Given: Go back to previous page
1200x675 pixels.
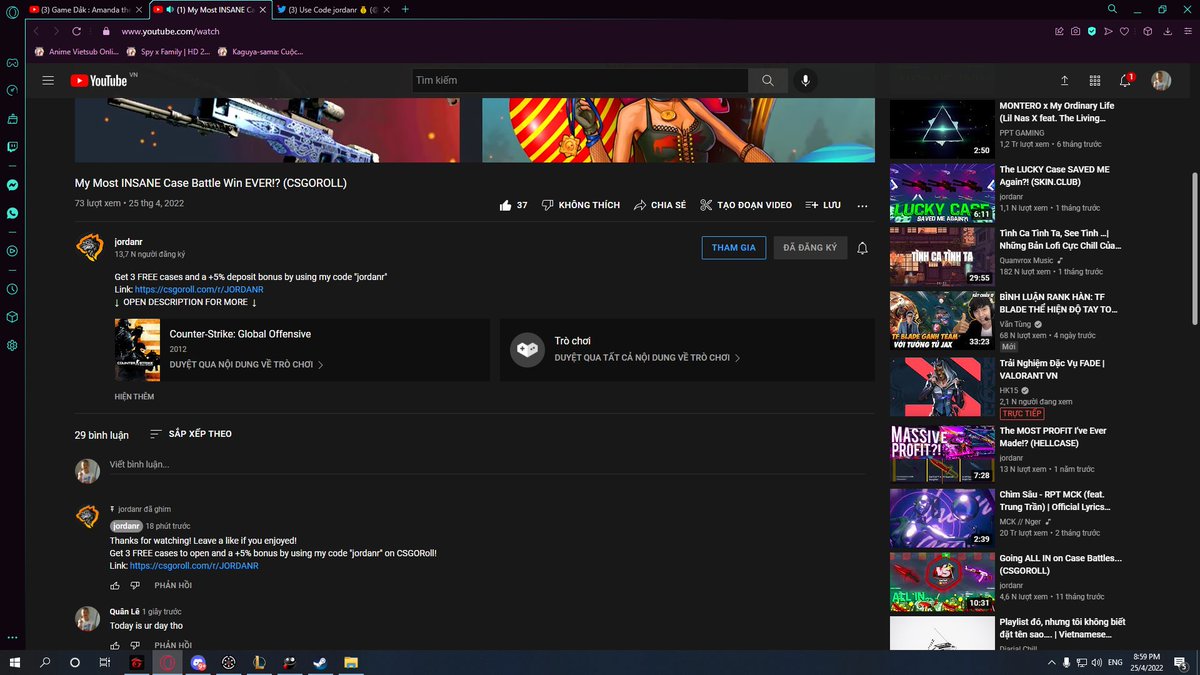Looking at the screenshot, I should tap(38, 31).
